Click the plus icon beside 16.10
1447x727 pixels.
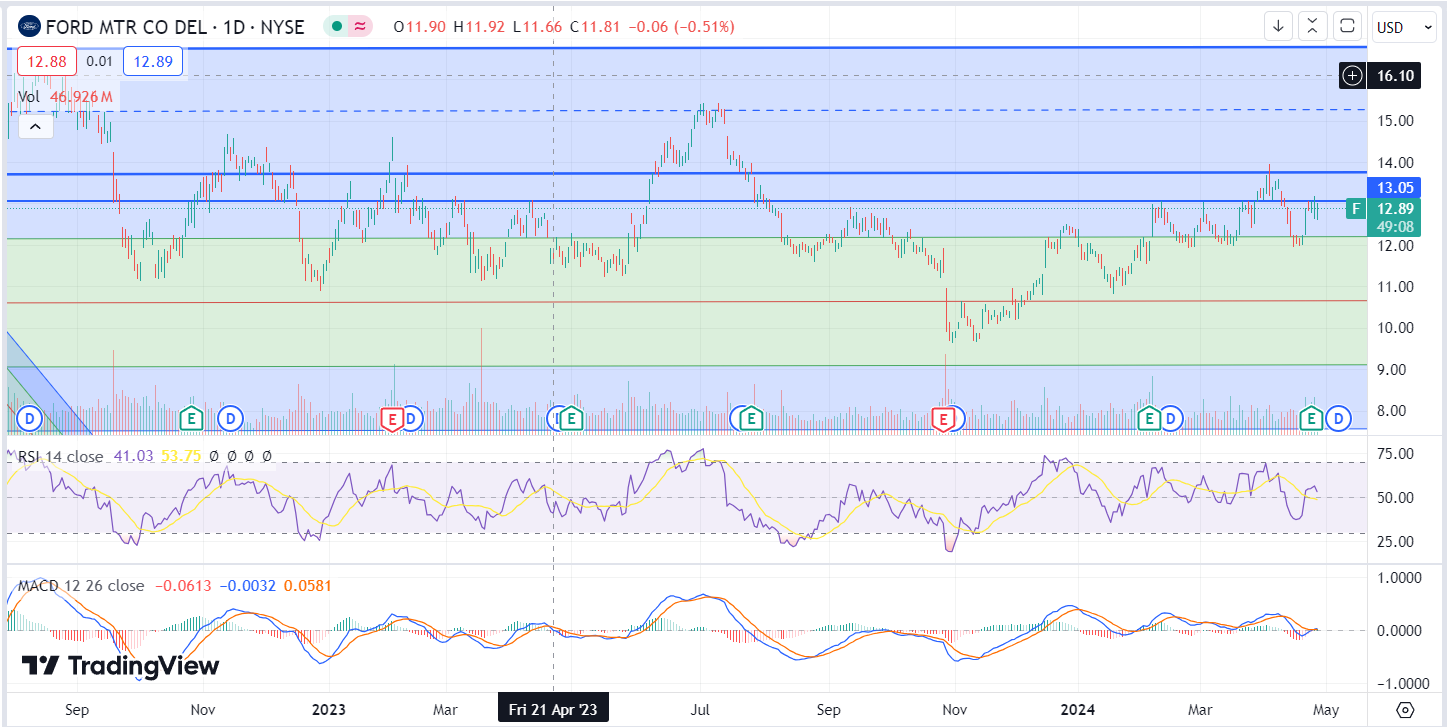pyautogui.click(x=1352, y=75)
